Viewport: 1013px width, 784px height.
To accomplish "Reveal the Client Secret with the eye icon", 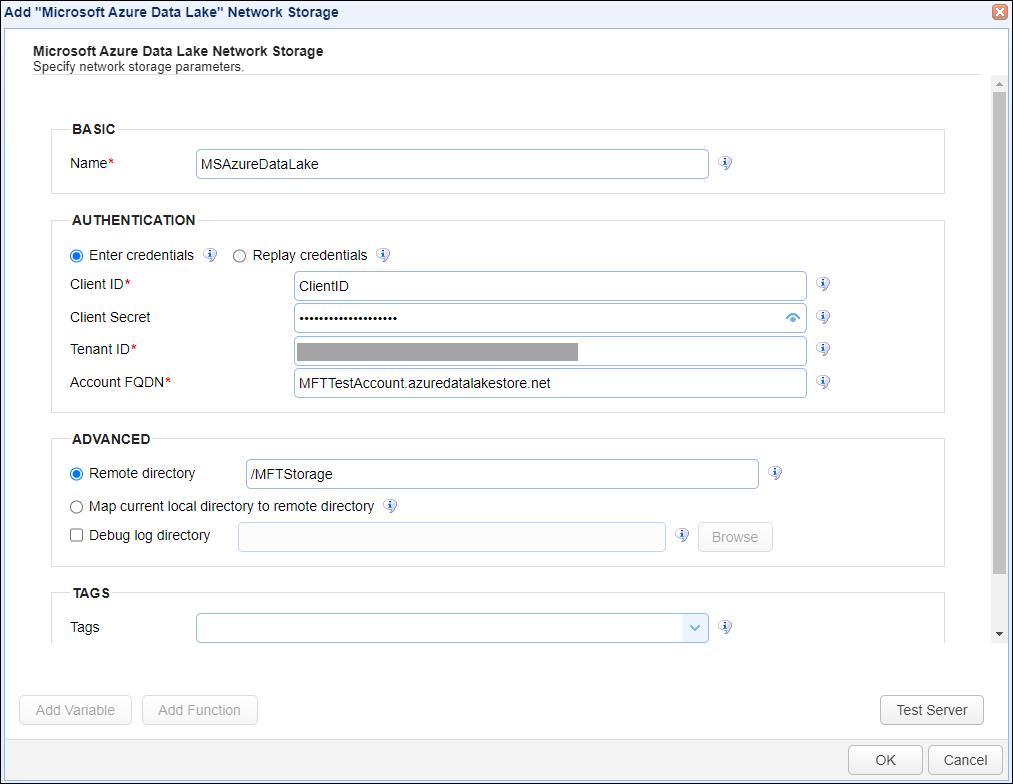I will coord(793,318).
